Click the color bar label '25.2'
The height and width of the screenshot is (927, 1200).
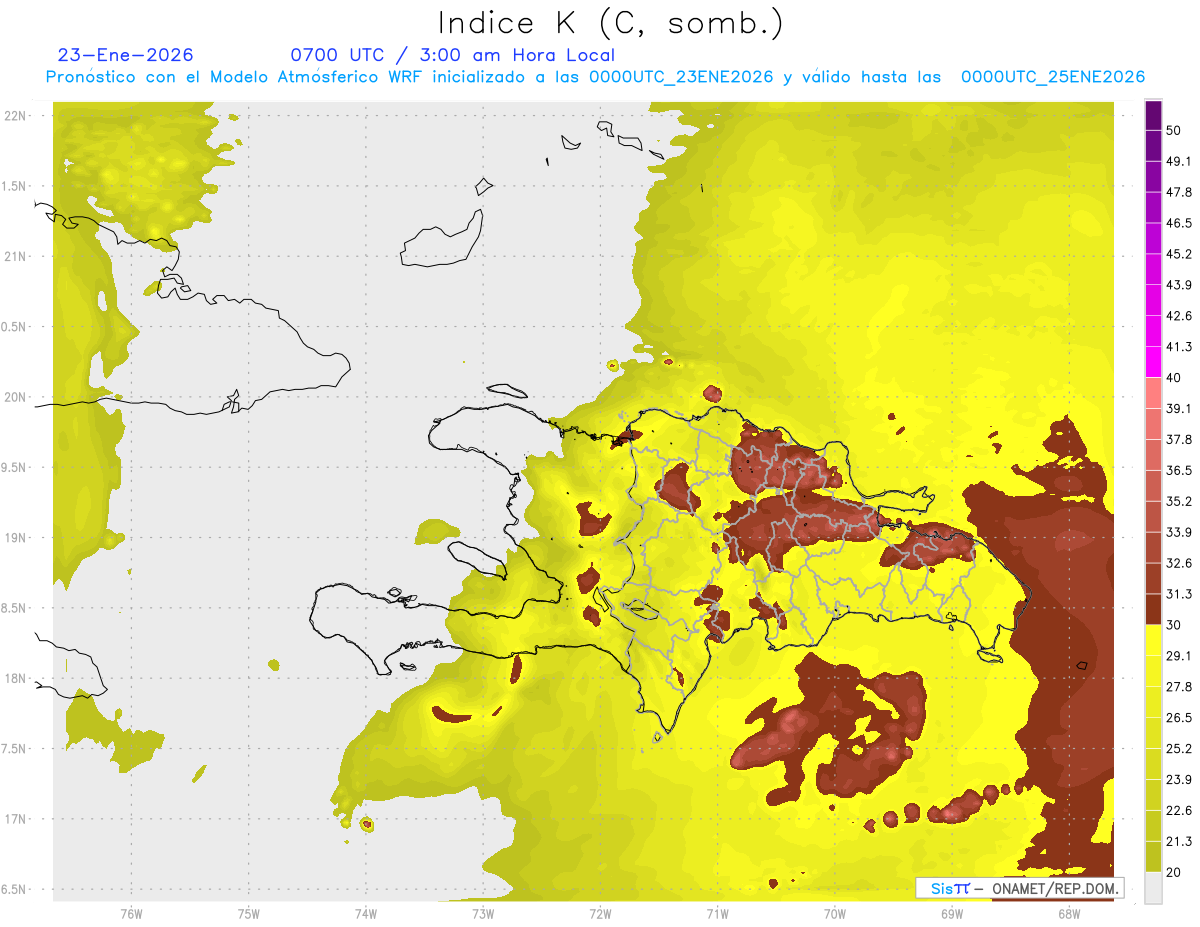[x=1179, y=749]
